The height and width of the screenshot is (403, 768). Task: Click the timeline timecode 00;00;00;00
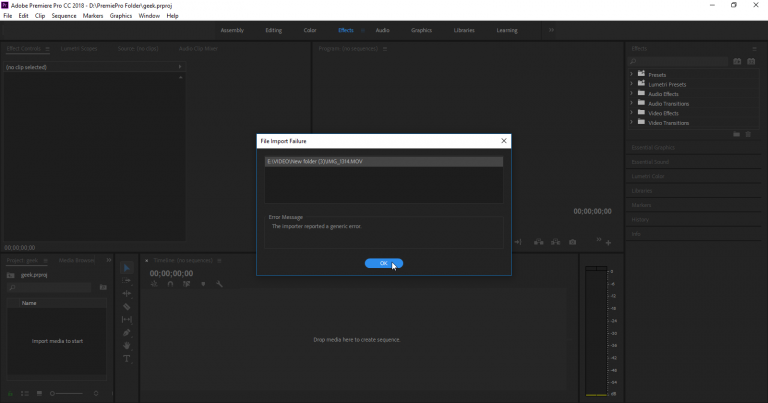pos(171,273)
